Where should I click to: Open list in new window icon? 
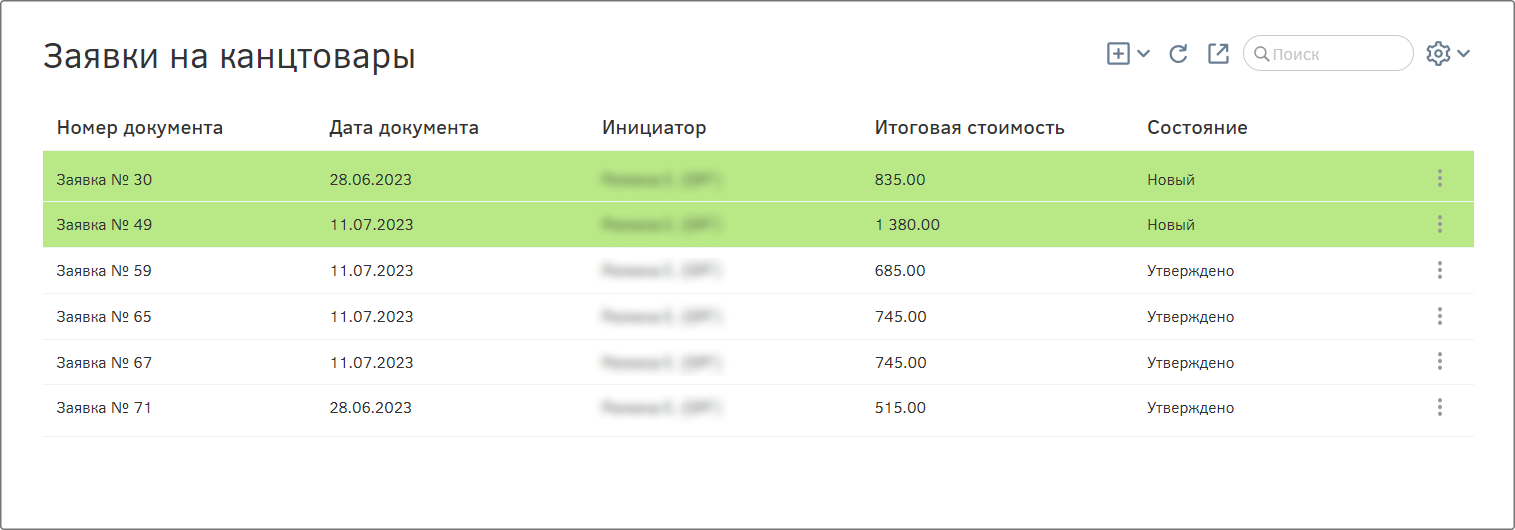pyautogui.click(x=1218, y=54)
